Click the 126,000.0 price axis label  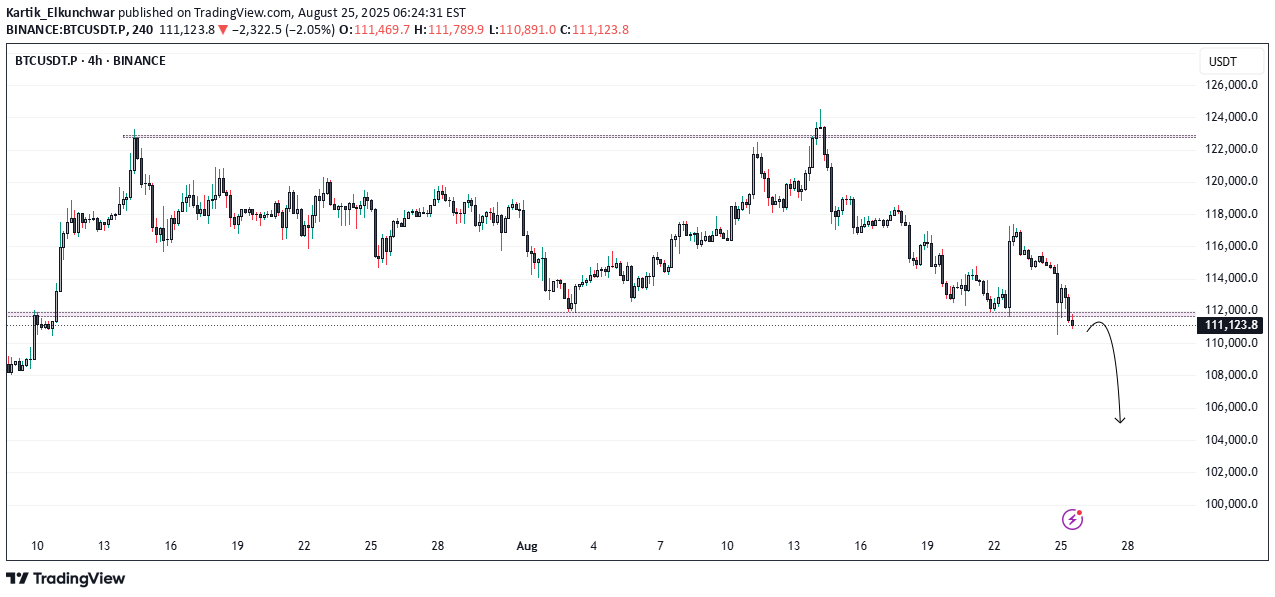click(x=1231, y=85)
